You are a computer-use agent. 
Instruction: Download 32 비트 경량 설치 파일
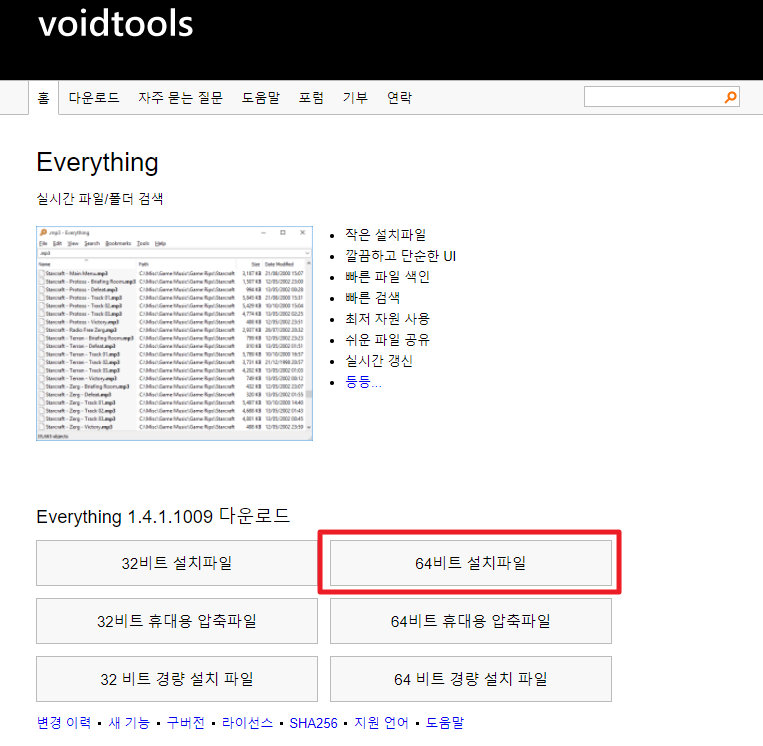(x=177, y=679)
